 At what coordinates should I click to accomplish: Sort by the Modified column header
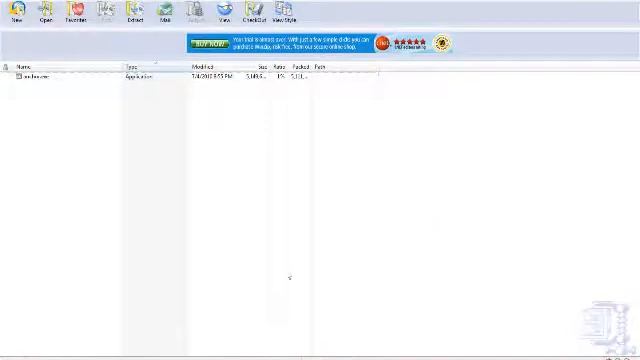point(202,67)
